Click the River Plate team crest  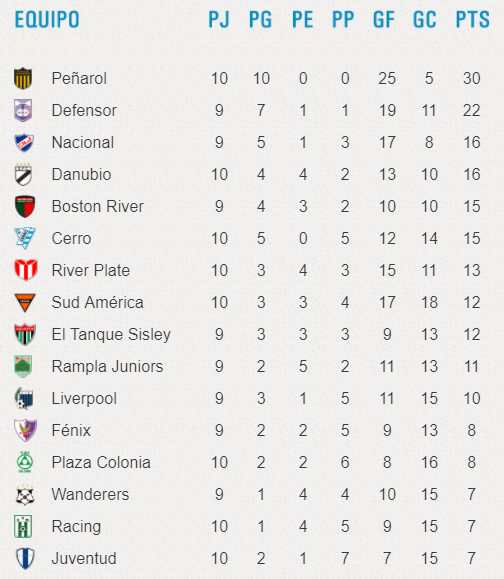(26, 270)
